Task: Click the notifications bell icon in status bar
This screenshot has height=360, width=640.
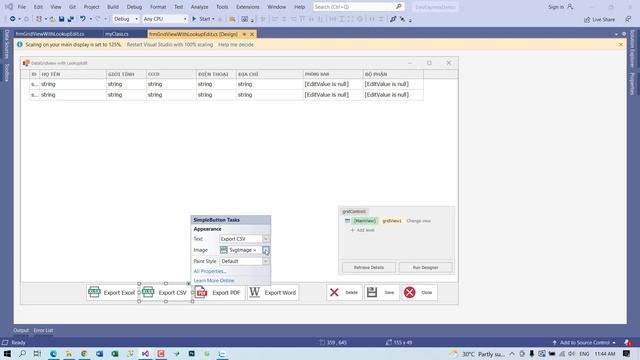Action: click(x=627, y=342)
